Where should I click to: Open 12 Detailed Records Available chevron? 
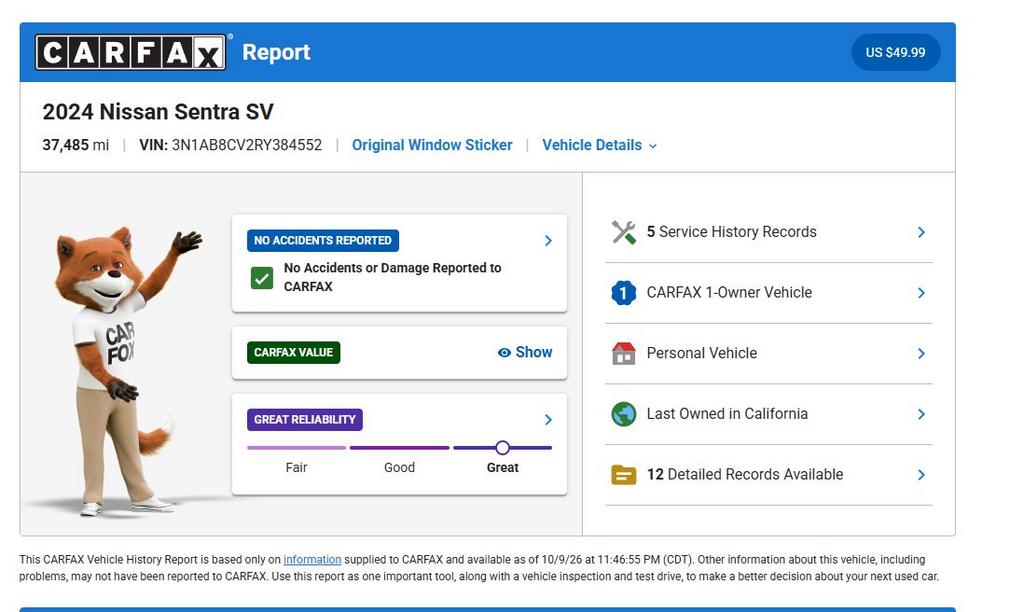[x=921, y=475]
